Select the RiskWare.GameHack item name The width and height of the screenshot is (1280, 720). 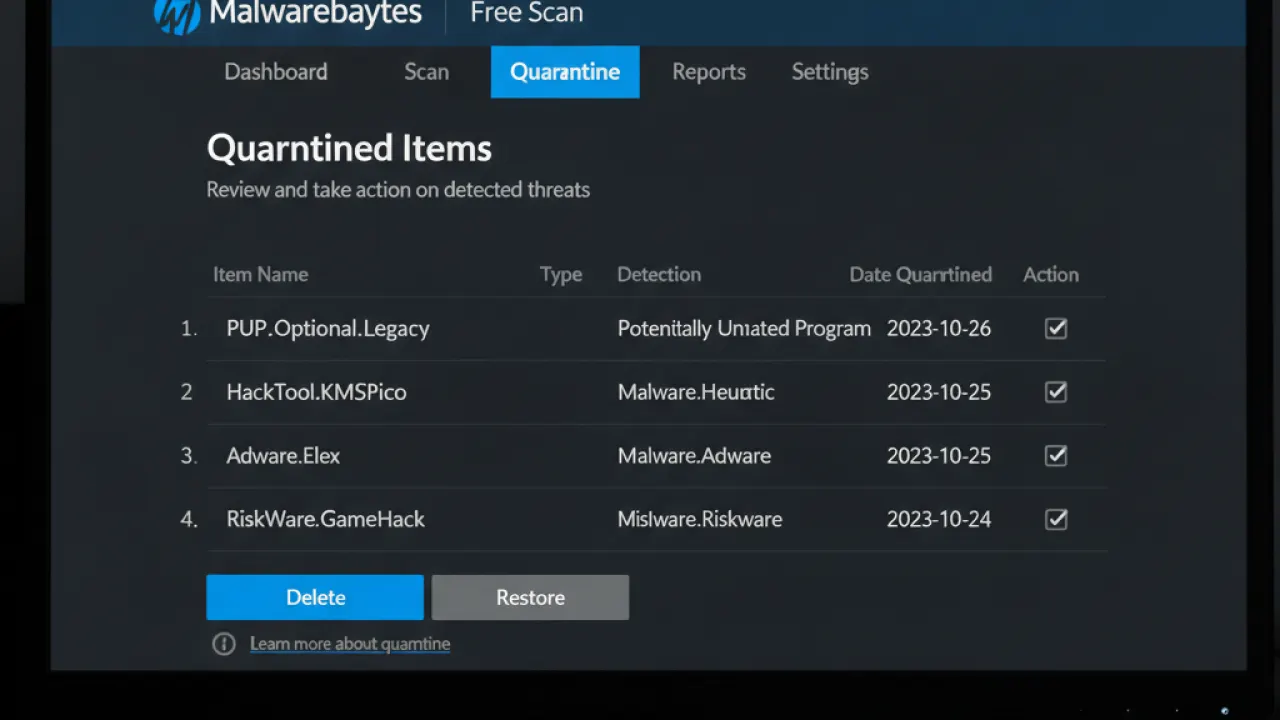326,519
